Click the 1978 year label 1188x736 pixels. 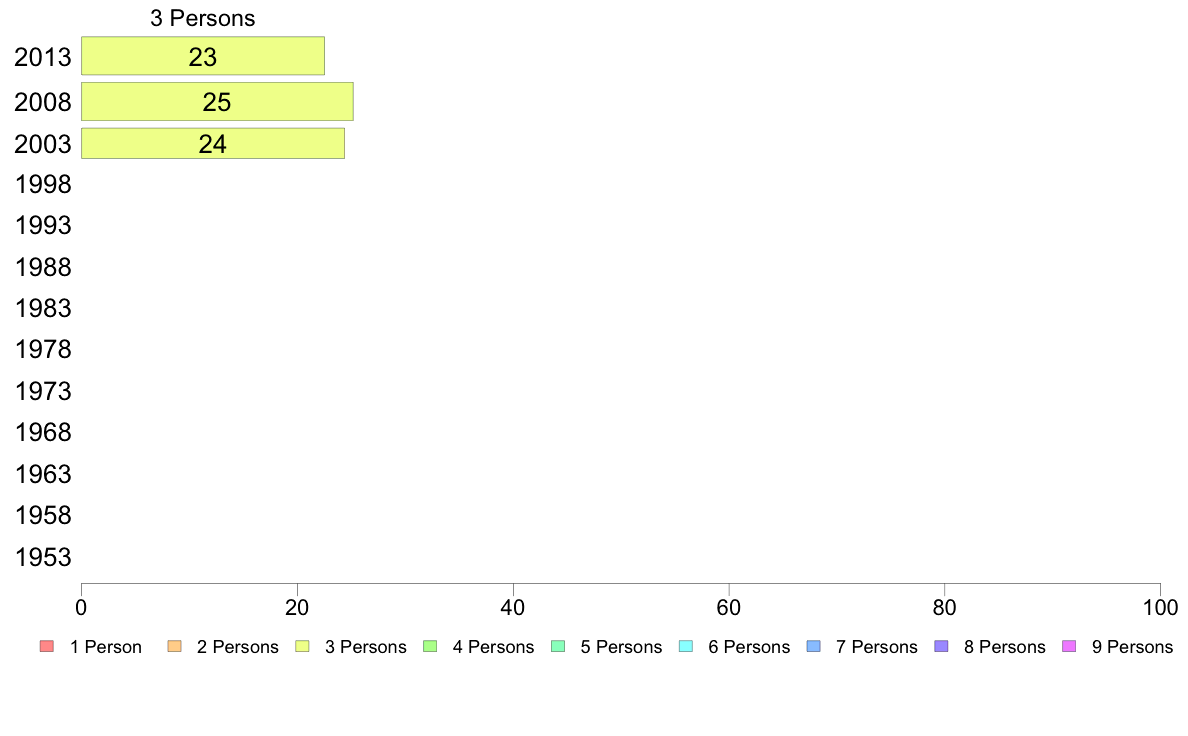point(43,350)
